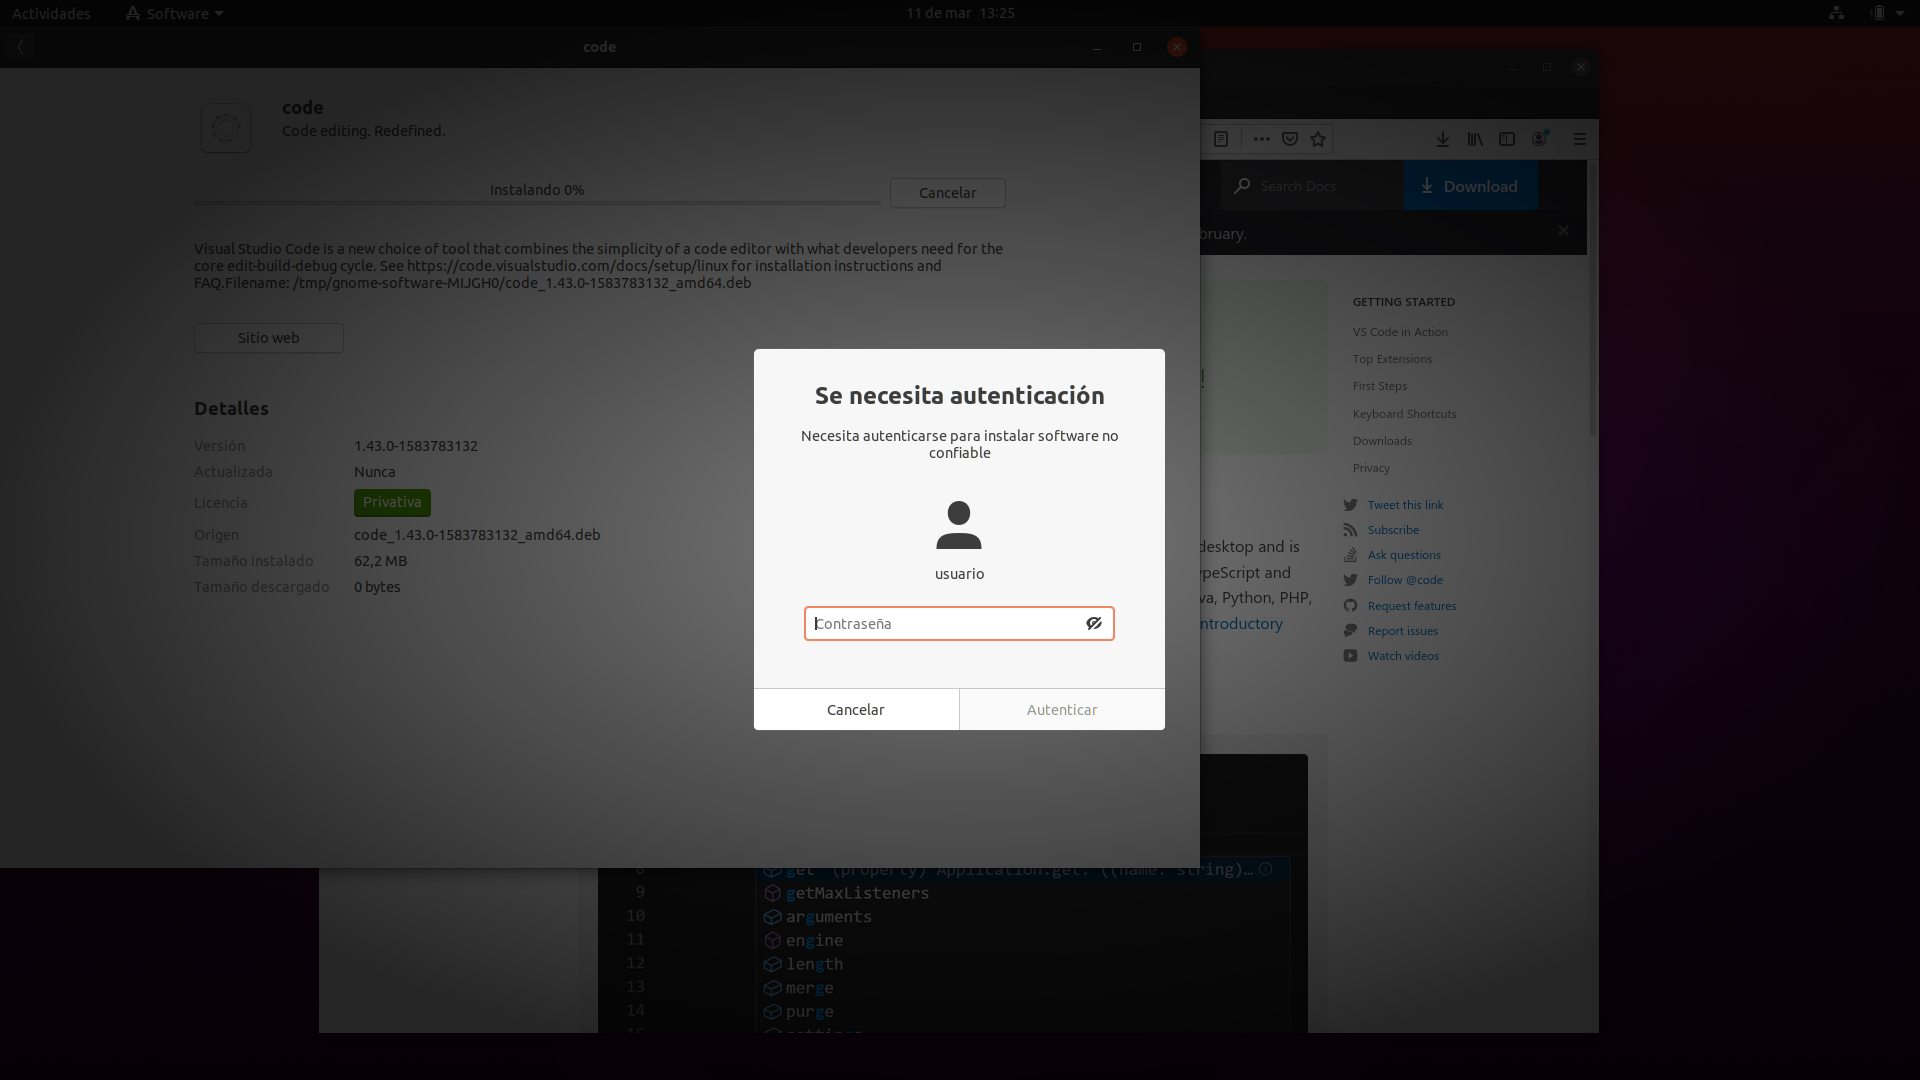Open VS Code in Action link
The height and width of the screenshot is (1080, 1920).
(x=1400, y=332)
